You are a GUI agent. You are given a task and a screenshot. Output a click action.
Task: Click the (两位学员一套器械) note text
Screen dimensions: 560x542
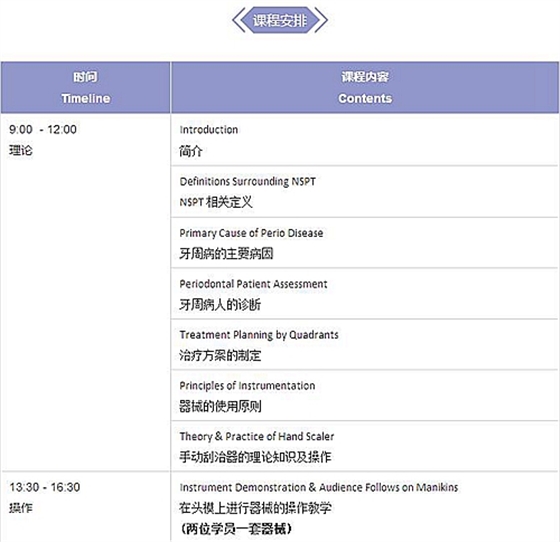tap(236, 529)
